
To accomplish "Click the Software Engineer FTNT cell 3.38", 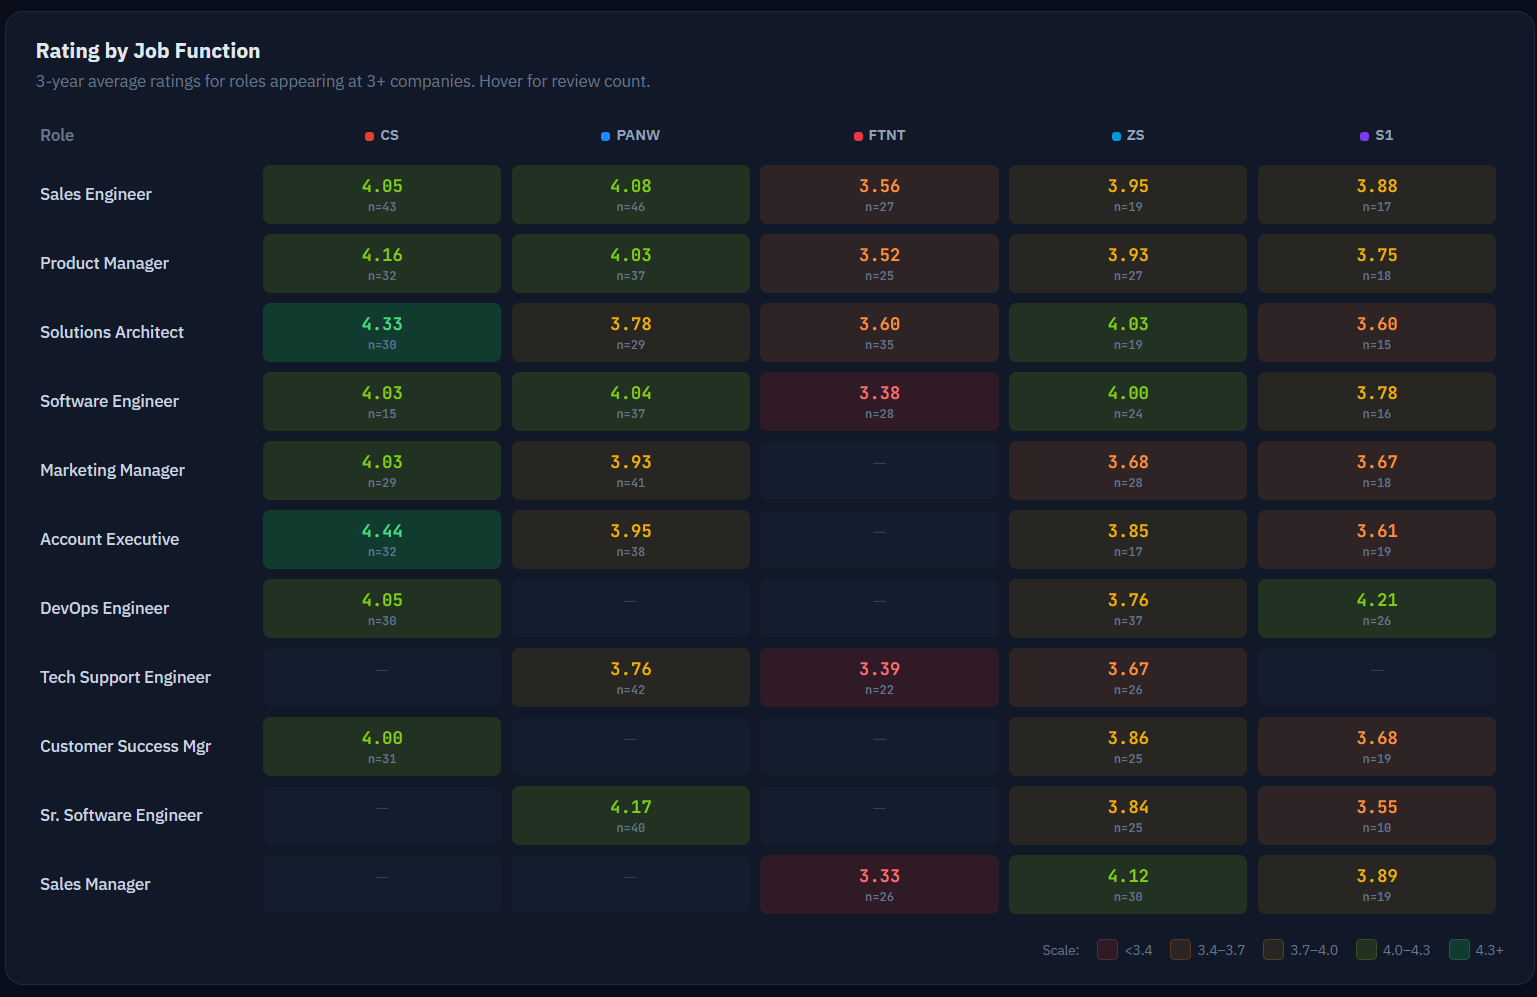I will 879,401.
